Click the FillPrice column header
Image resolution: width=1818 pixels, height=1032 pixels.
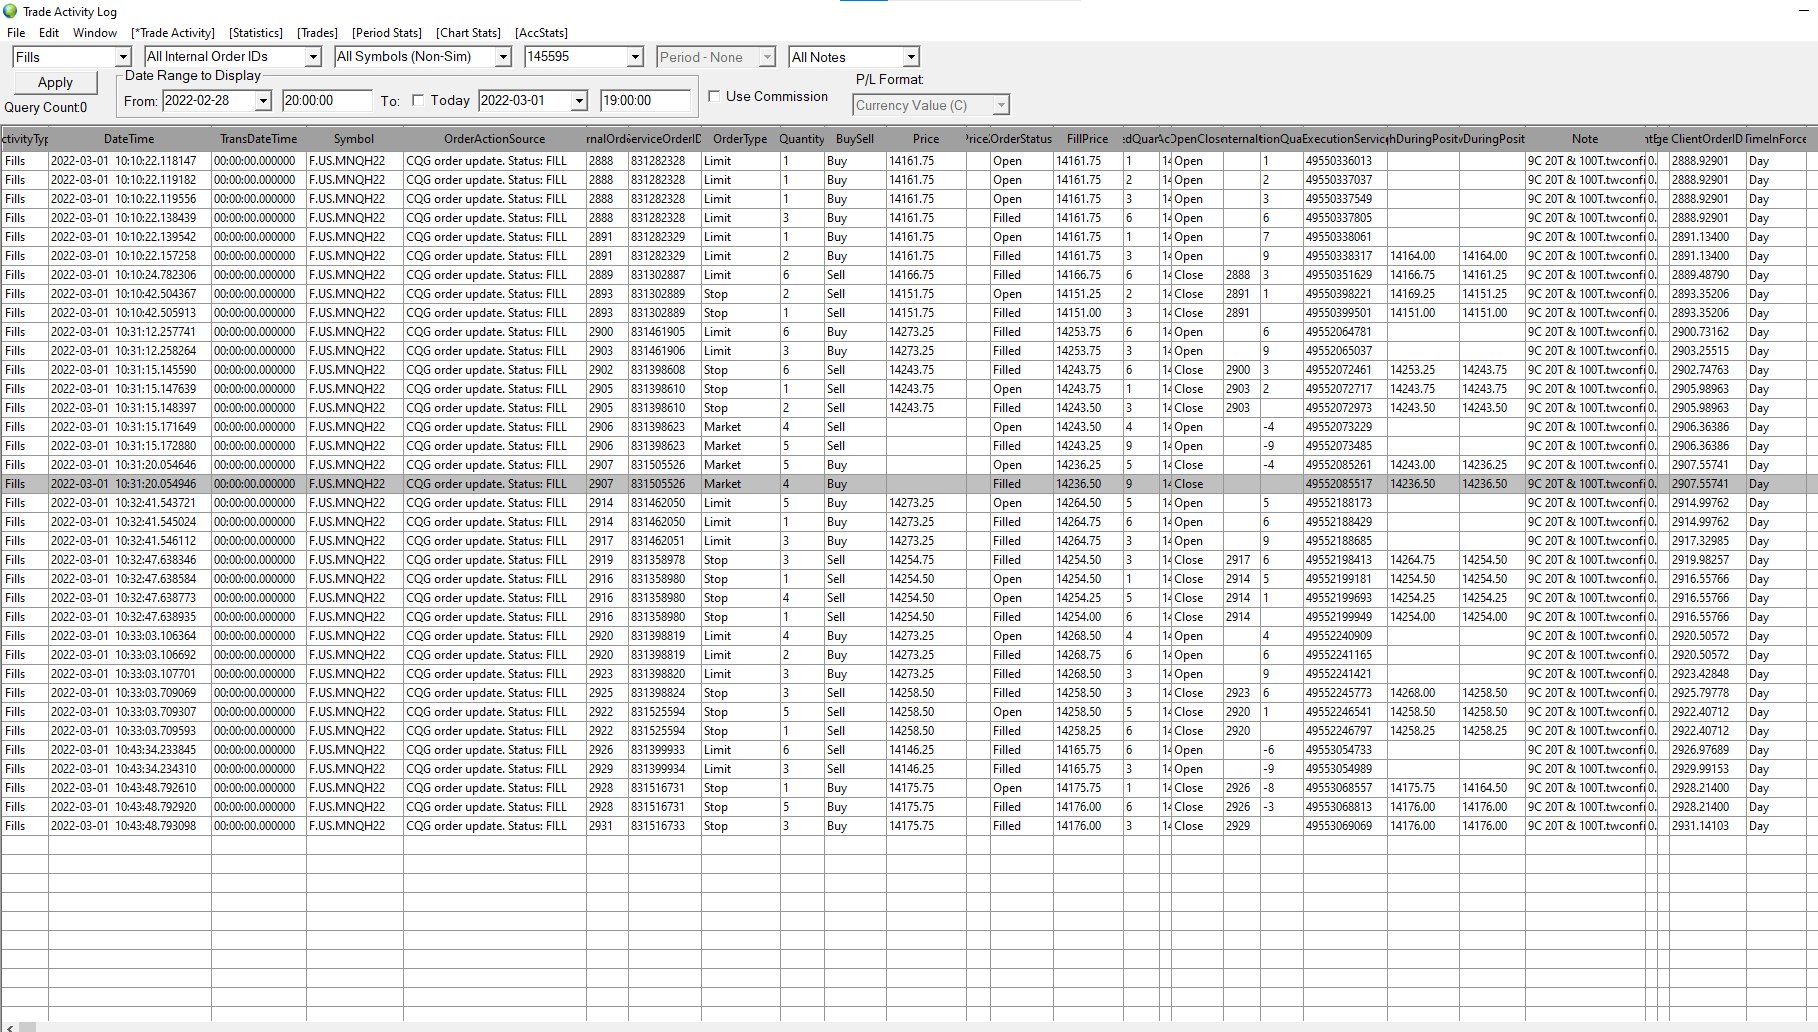click(1087, 139)
